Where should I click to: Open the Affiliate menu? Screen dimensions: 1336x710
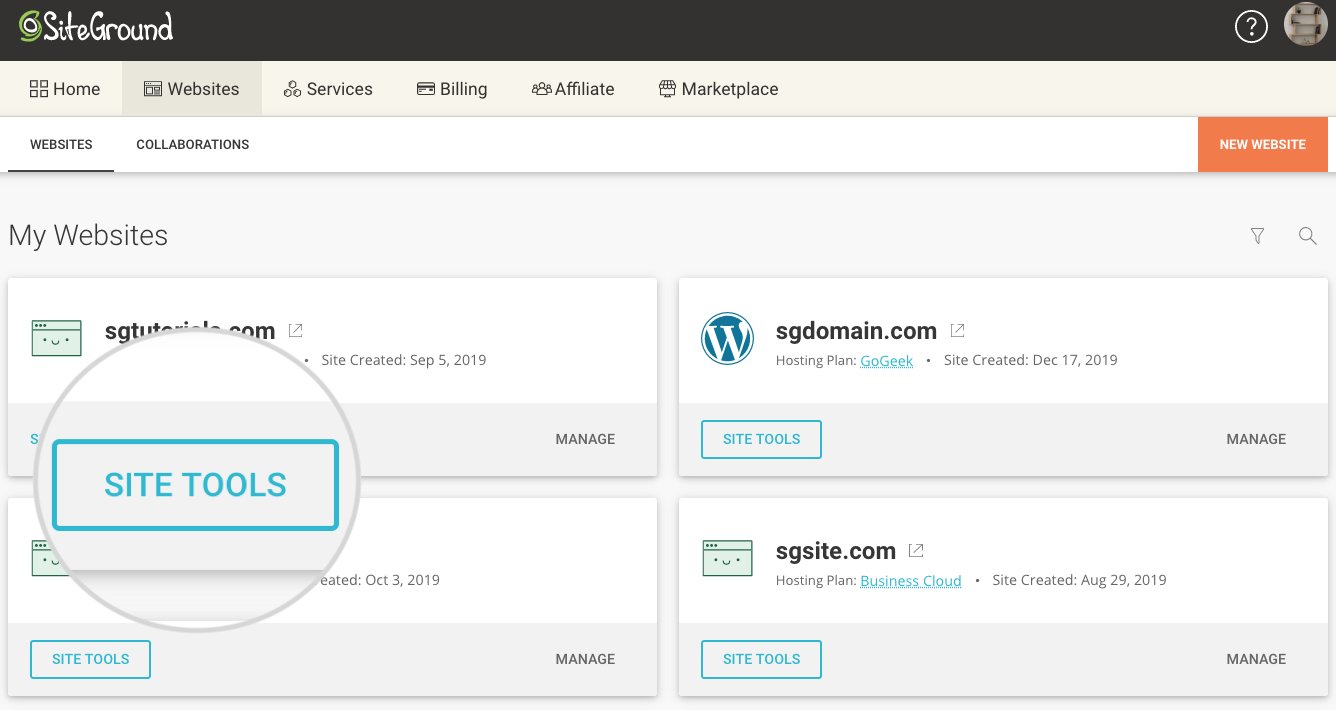[573, 89]
